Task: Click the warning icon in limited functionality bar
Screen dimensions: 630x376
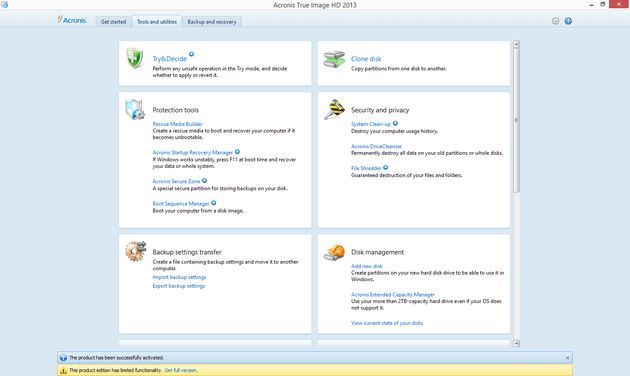Action: tap(63, 370)
